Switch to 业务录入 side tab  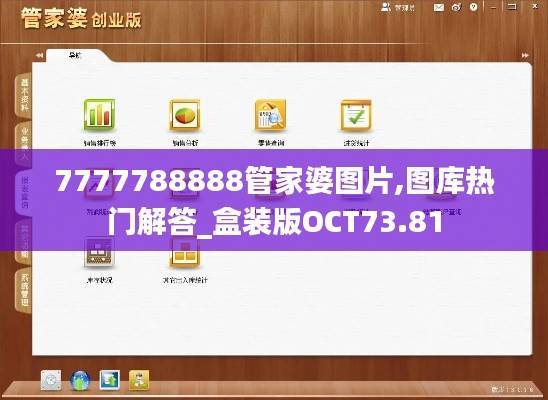pyautogui.click(x=24, y=143)
